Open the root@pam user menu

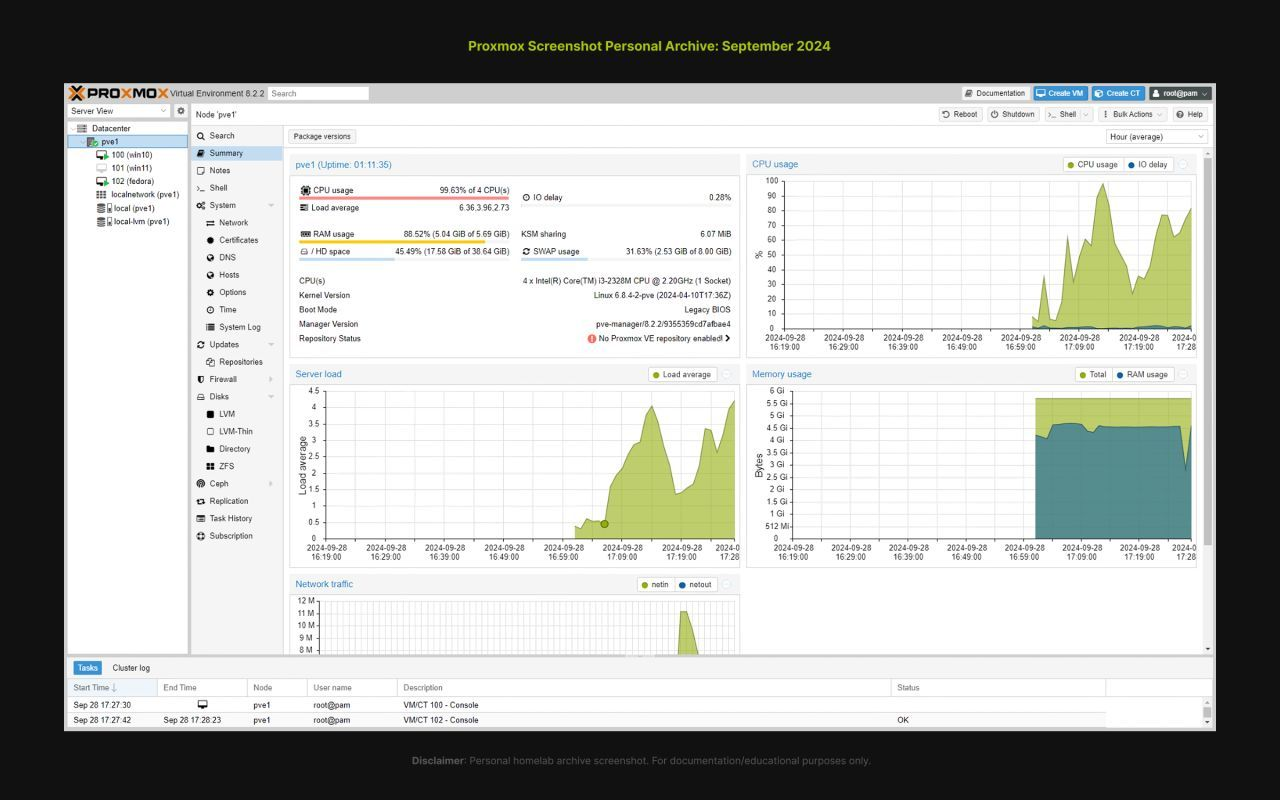pyautogui.click(x=1180, y=93)
